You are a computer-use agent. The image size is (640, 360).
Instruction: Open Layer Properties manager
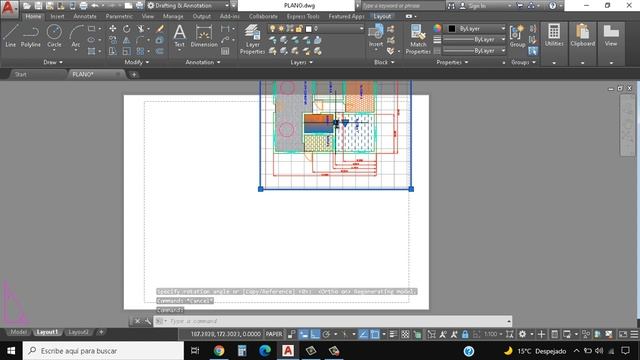click(x=252, y=39)
